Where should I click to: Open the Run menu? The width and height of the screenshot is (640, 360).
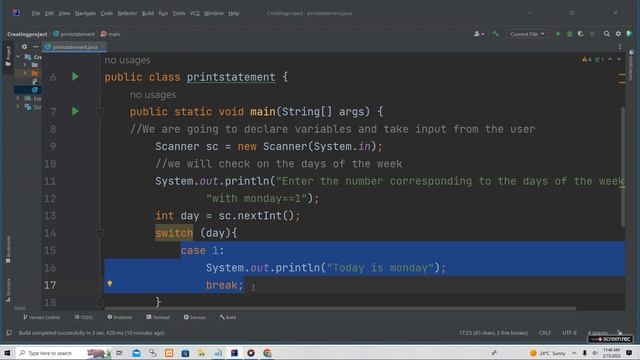[163, 13]
